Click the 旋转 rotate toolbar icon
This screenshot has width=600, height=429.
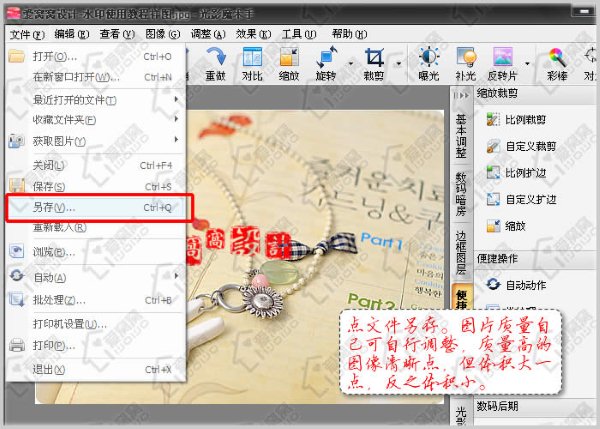pos(326,64)
